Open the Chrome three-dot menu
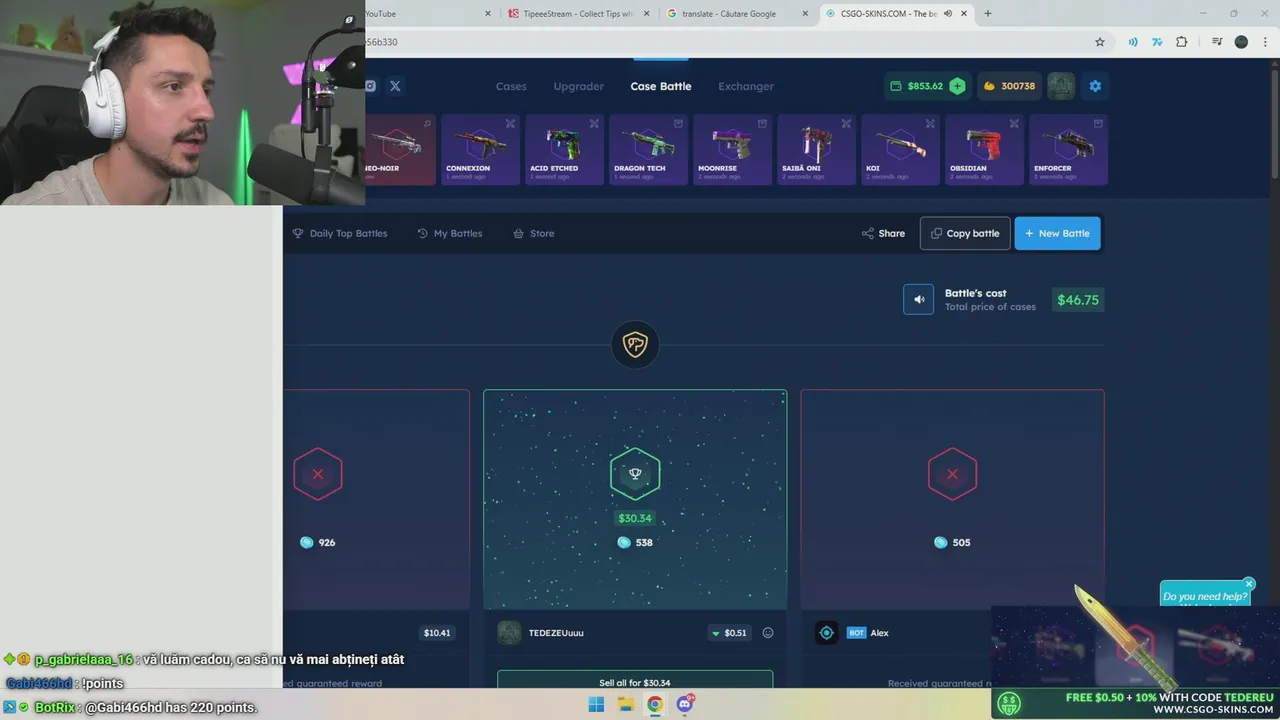The image size is (1280, 720). [x=1264, y=42]
